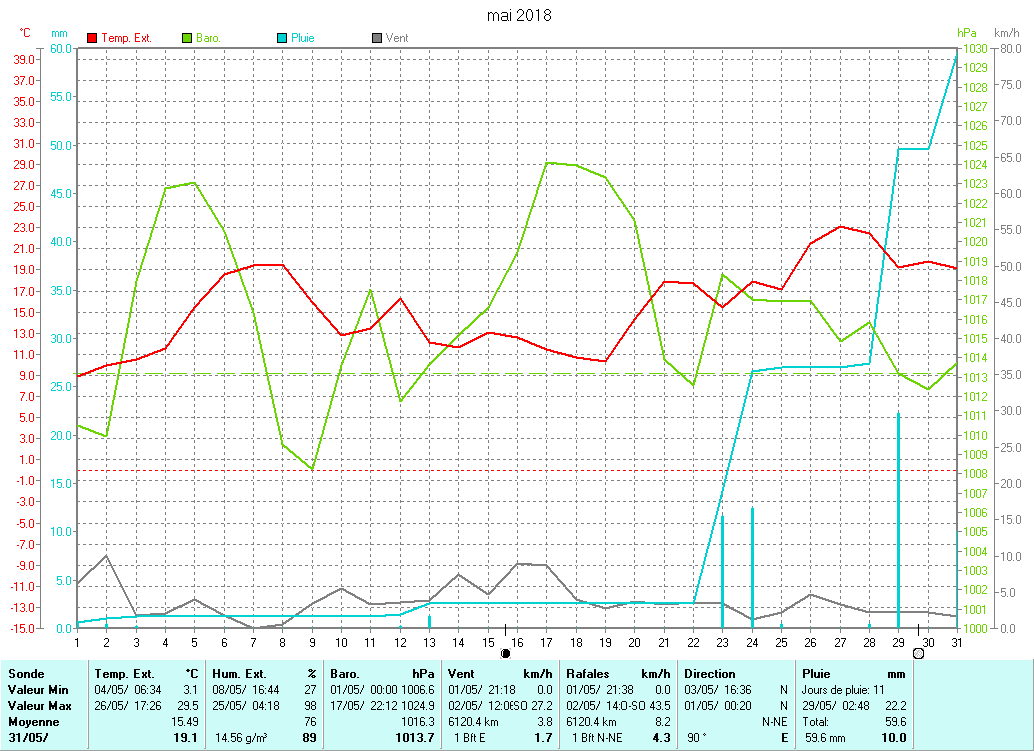Select the Direction column header
1034x751 pixels.
711,674
